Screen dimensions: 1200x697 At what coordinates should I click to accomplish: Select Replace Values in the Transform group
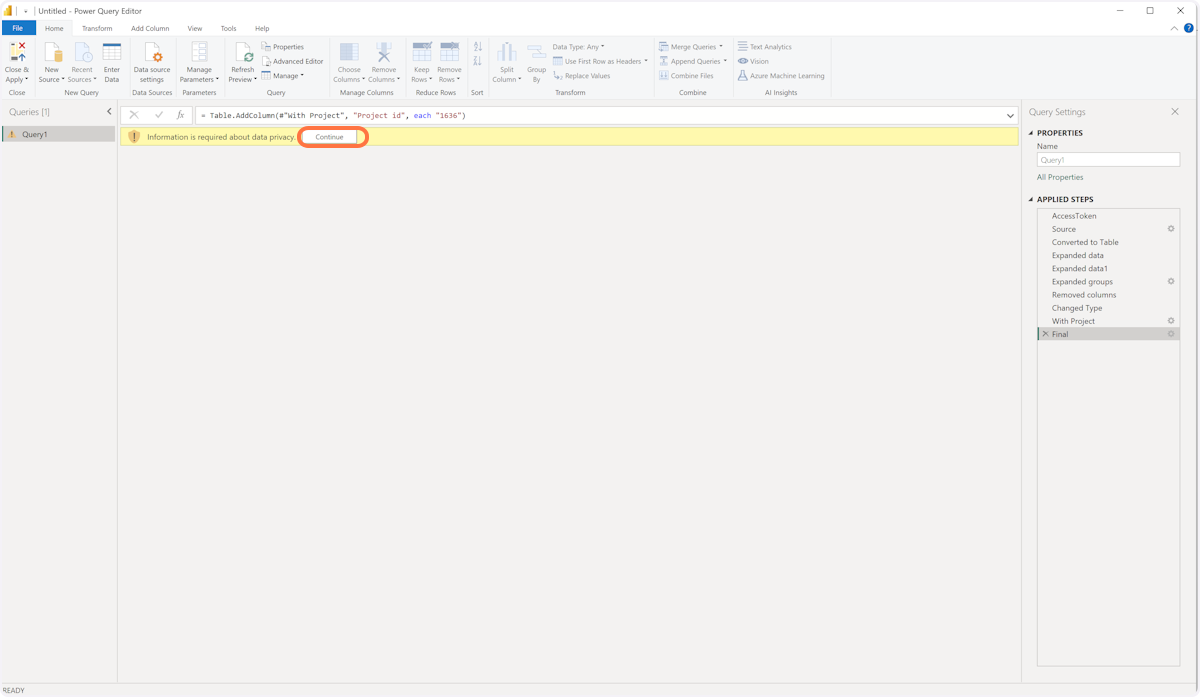click(x=581, y=76)
